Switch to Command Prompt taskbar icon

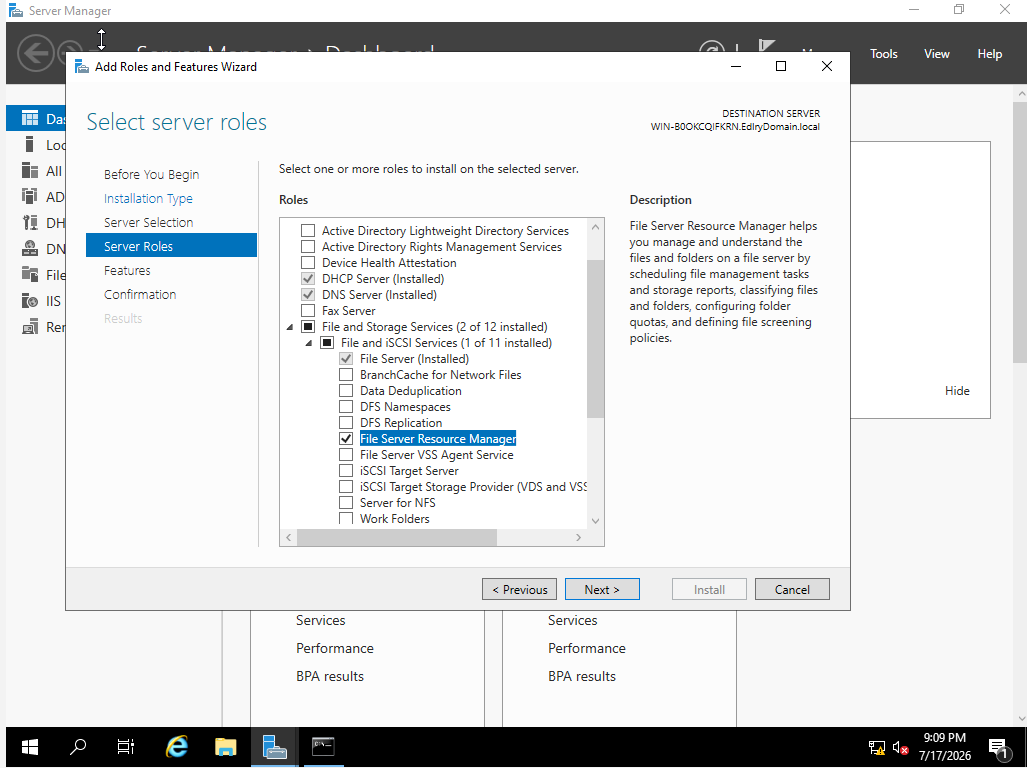(x=323, y=747)
